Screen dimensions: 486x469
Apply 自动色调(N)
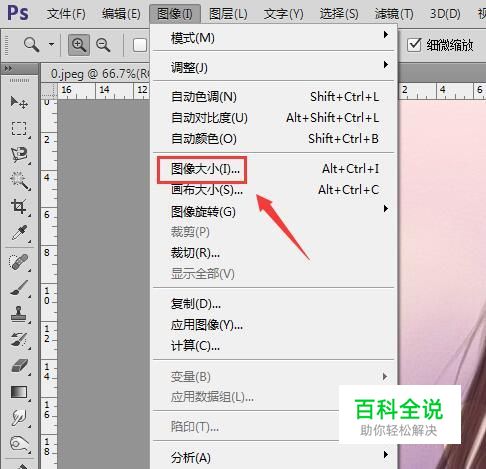point(274,97)
